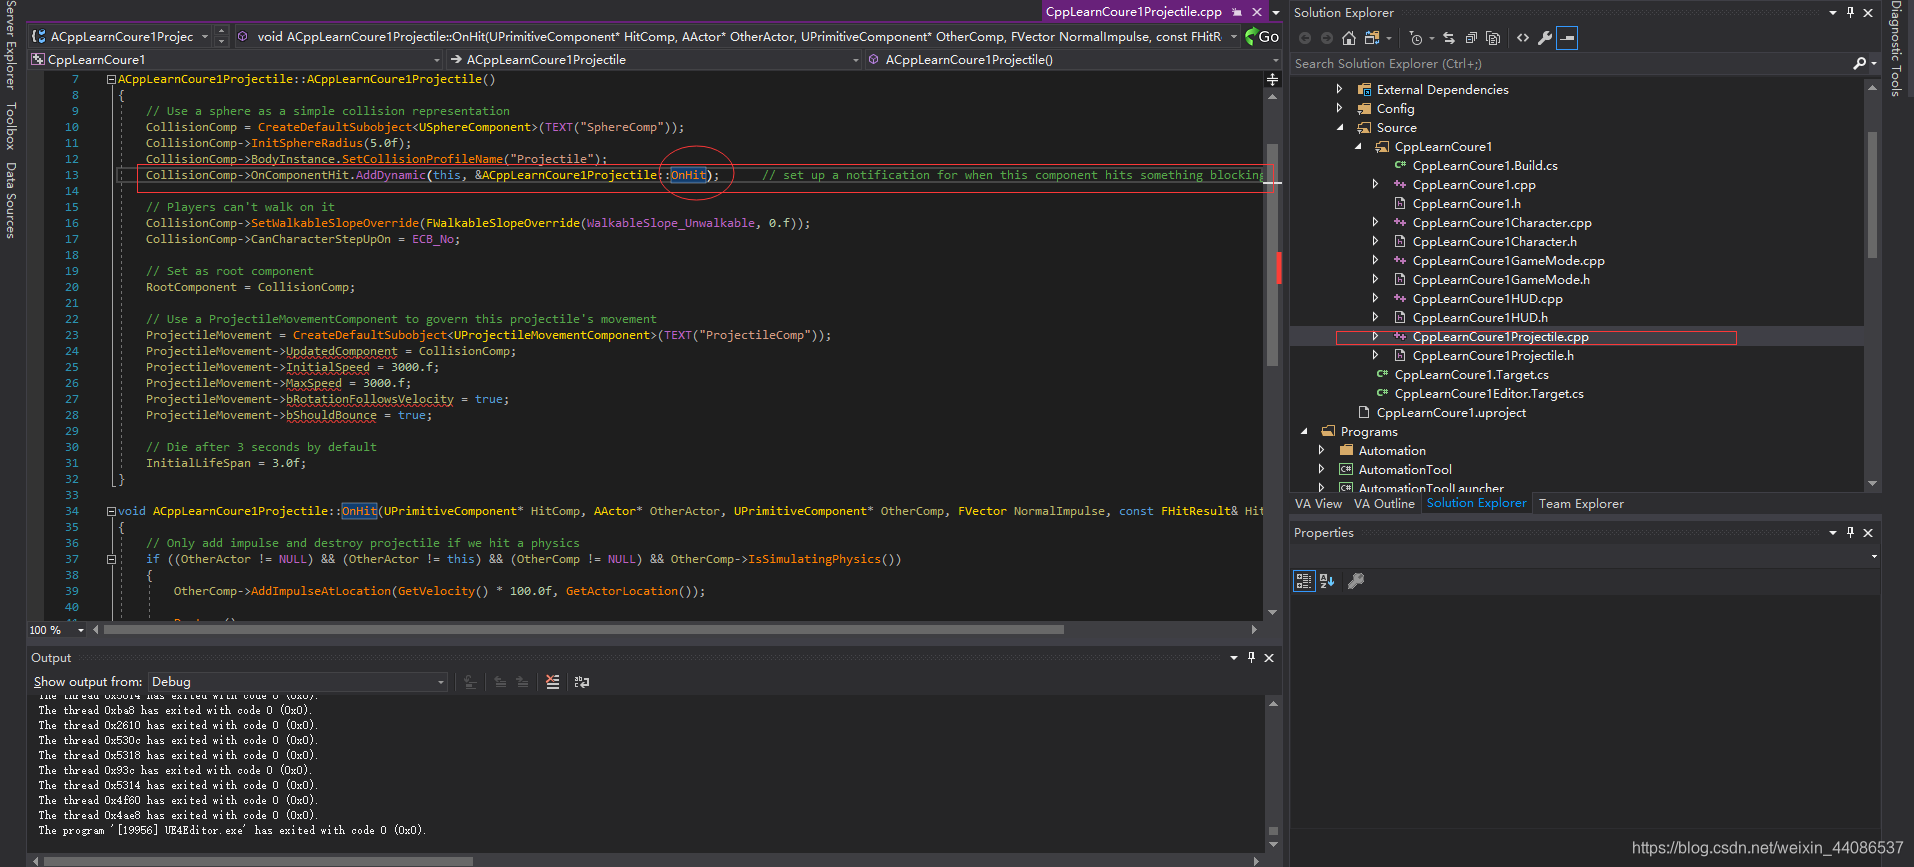Image resolution: width=1914 pixels, height=867 pixels.
Task: Toggle Auto Hide pin on Properties panel
Action: 1850,533
